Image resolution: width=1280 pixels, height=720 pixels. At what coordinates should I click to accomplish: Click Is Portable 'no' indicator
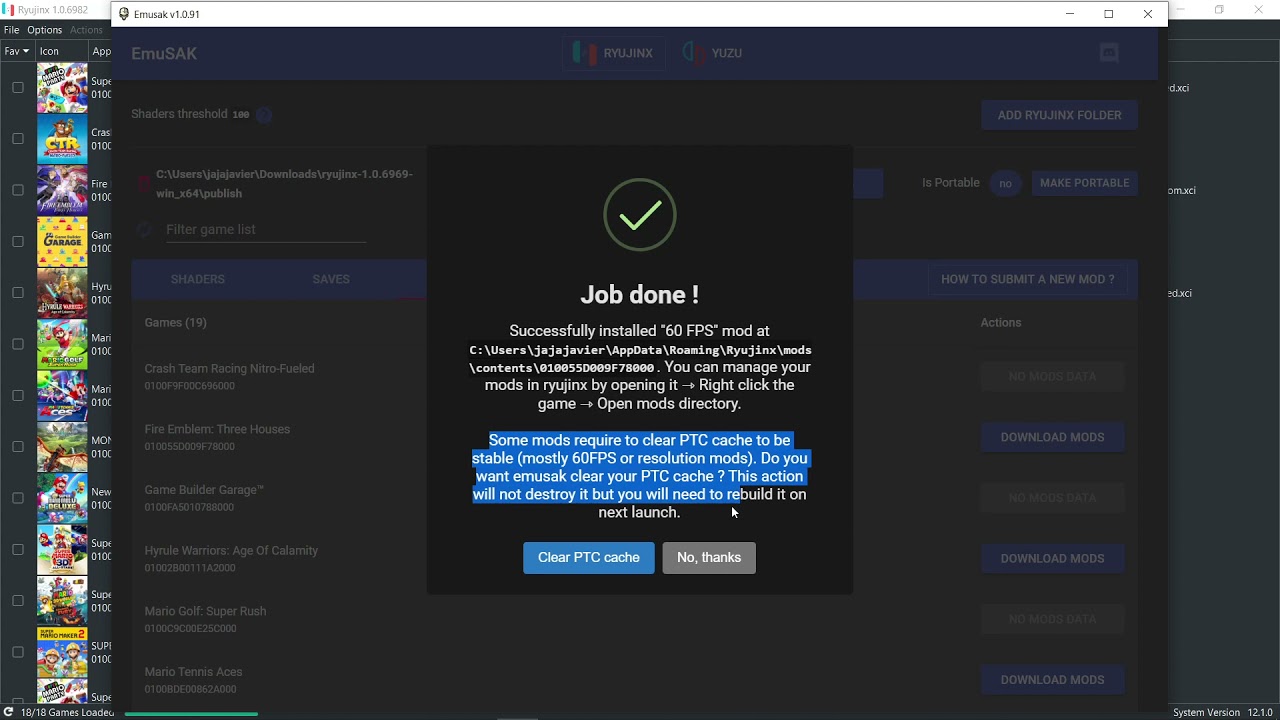click(1005, 183)
